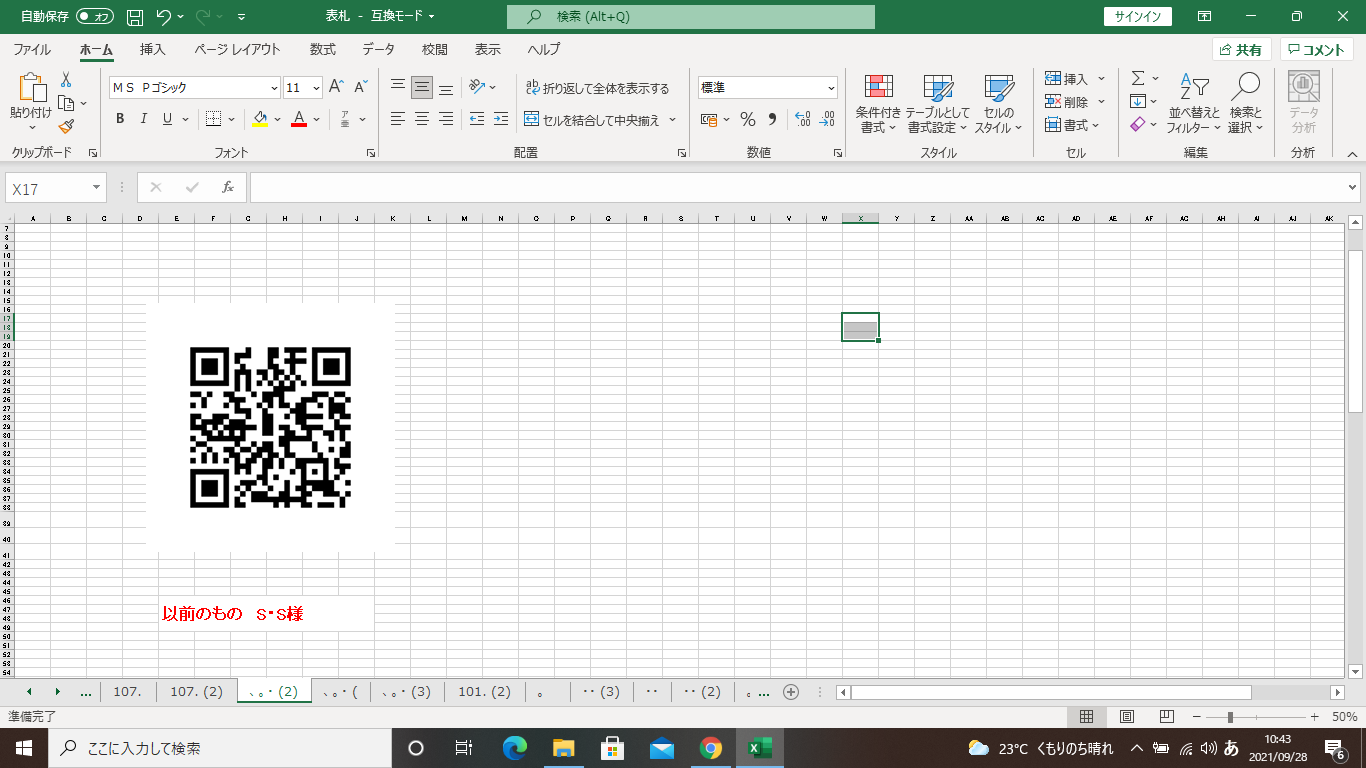This screenshot has width=1366, height=768.
Task: Click the Save floppy disk icon
Action: [135, 17]
